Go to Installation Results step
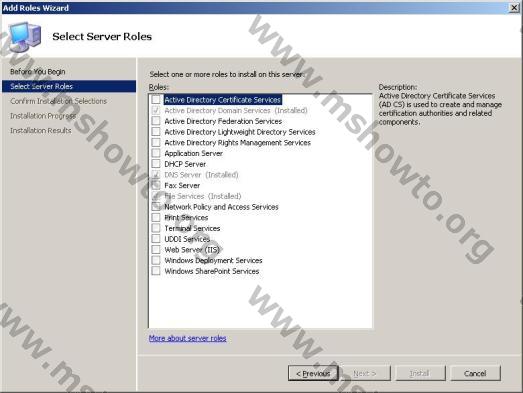 (x=41, y=130)
